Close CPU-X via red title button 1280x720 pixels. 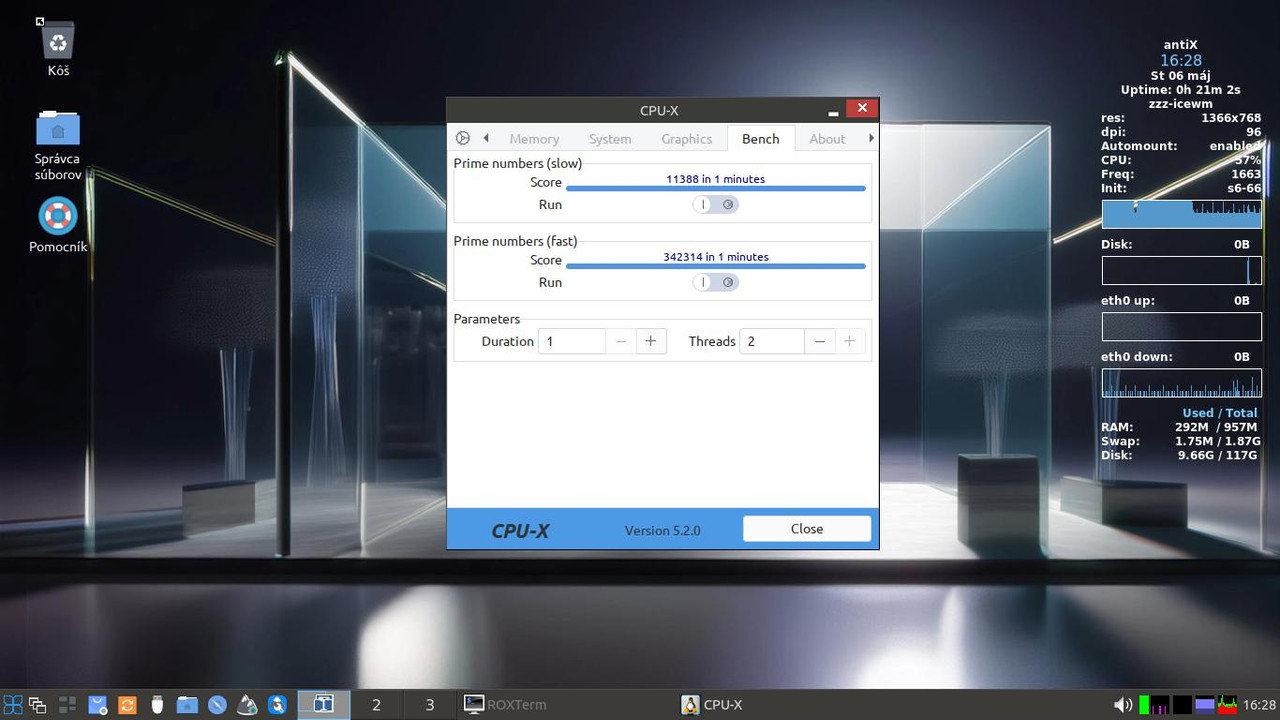click(862, 108)
